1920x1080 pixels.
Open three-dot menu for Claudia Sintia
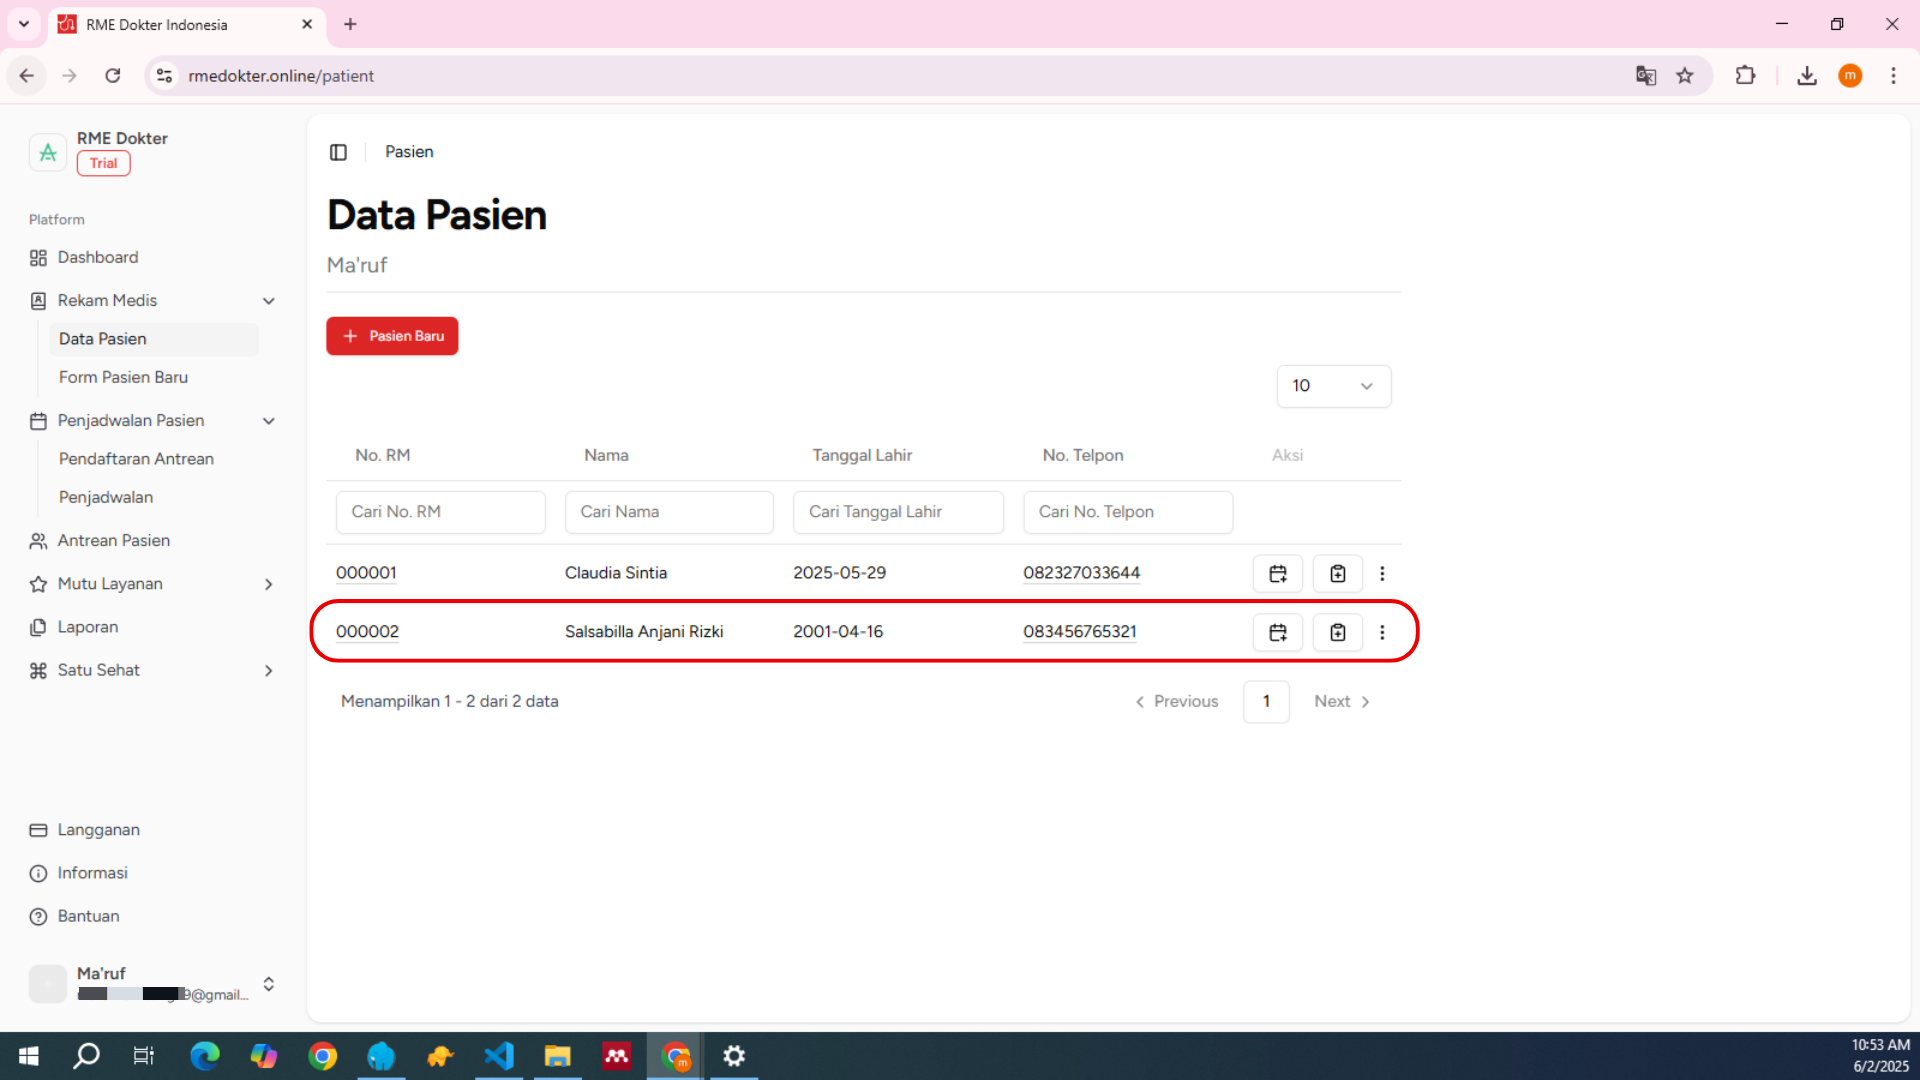[x=1382, y=573]
